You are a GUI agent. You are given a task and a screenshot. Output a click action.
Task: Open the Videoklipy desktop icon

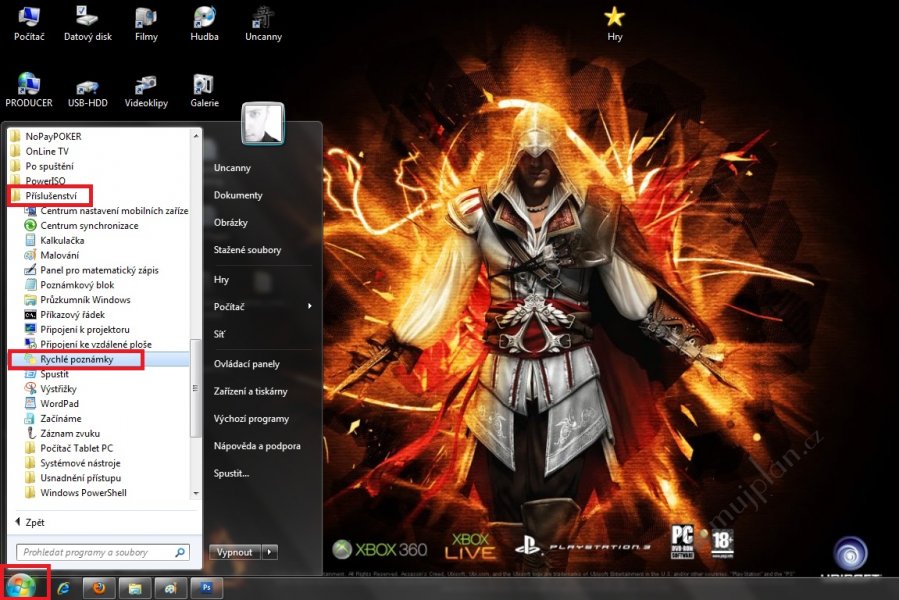[146, 90]
